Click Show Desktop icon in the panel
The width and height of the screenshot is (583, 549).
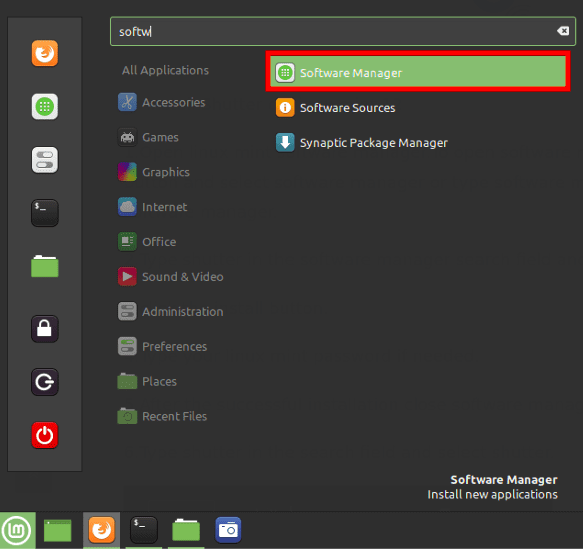(58, 530)
